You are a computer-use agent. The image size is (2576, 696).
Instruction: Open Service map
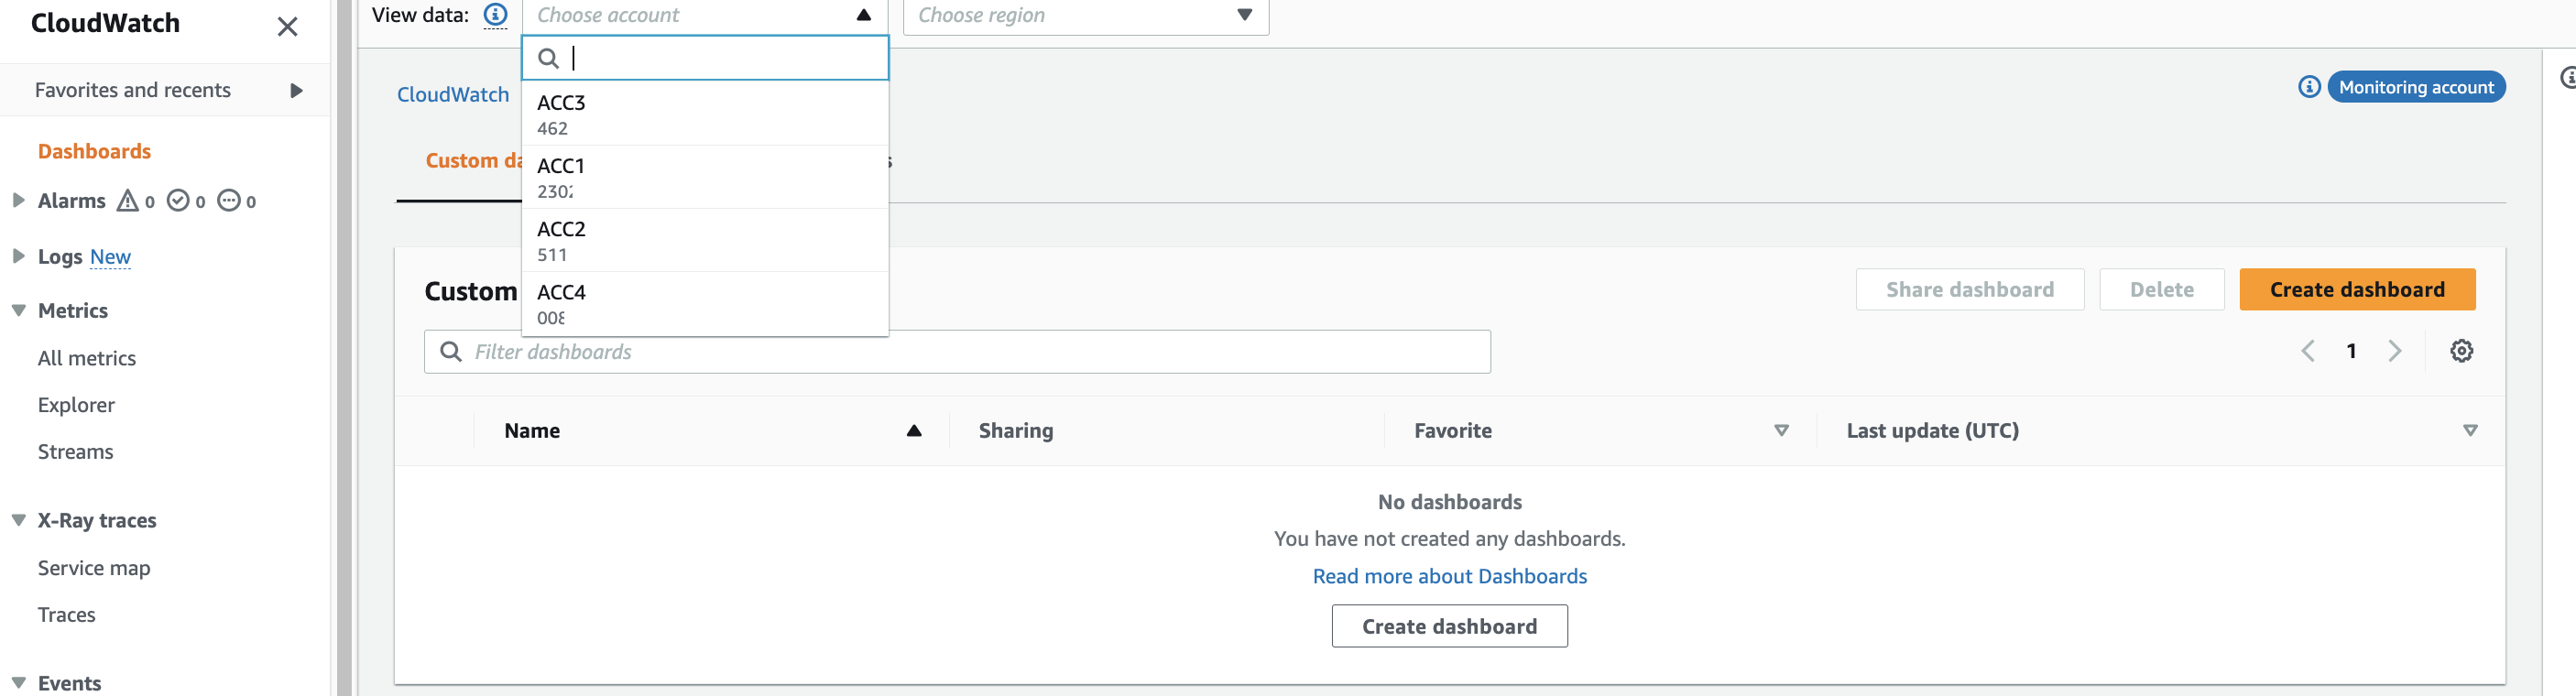pyautogui.click(x=94, y=568)
